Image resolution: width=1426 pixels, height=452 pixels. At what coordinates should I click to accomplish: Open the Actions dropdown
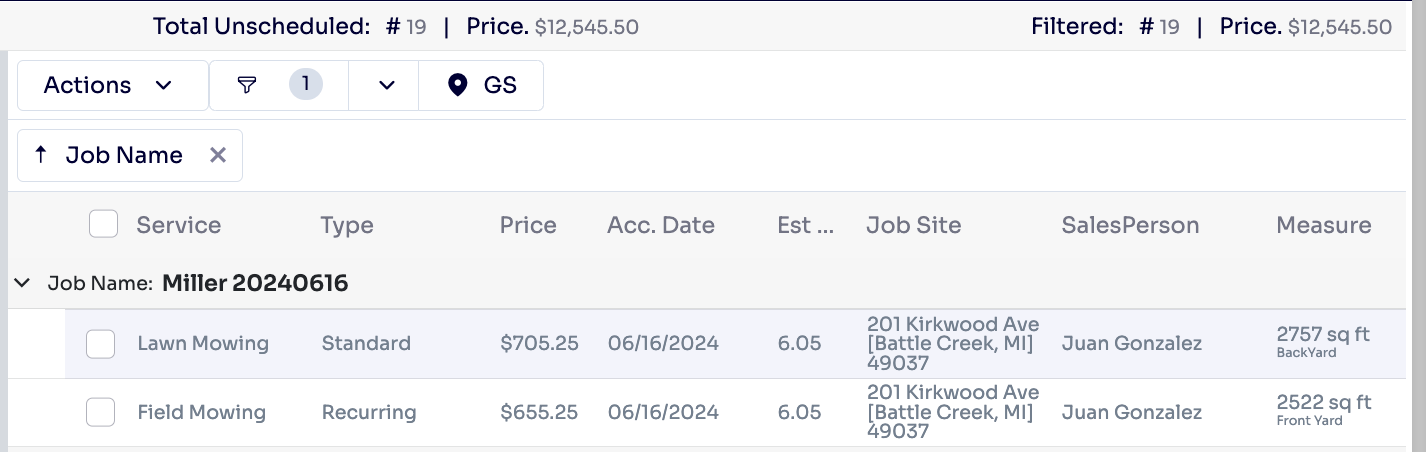coord(108,85)
